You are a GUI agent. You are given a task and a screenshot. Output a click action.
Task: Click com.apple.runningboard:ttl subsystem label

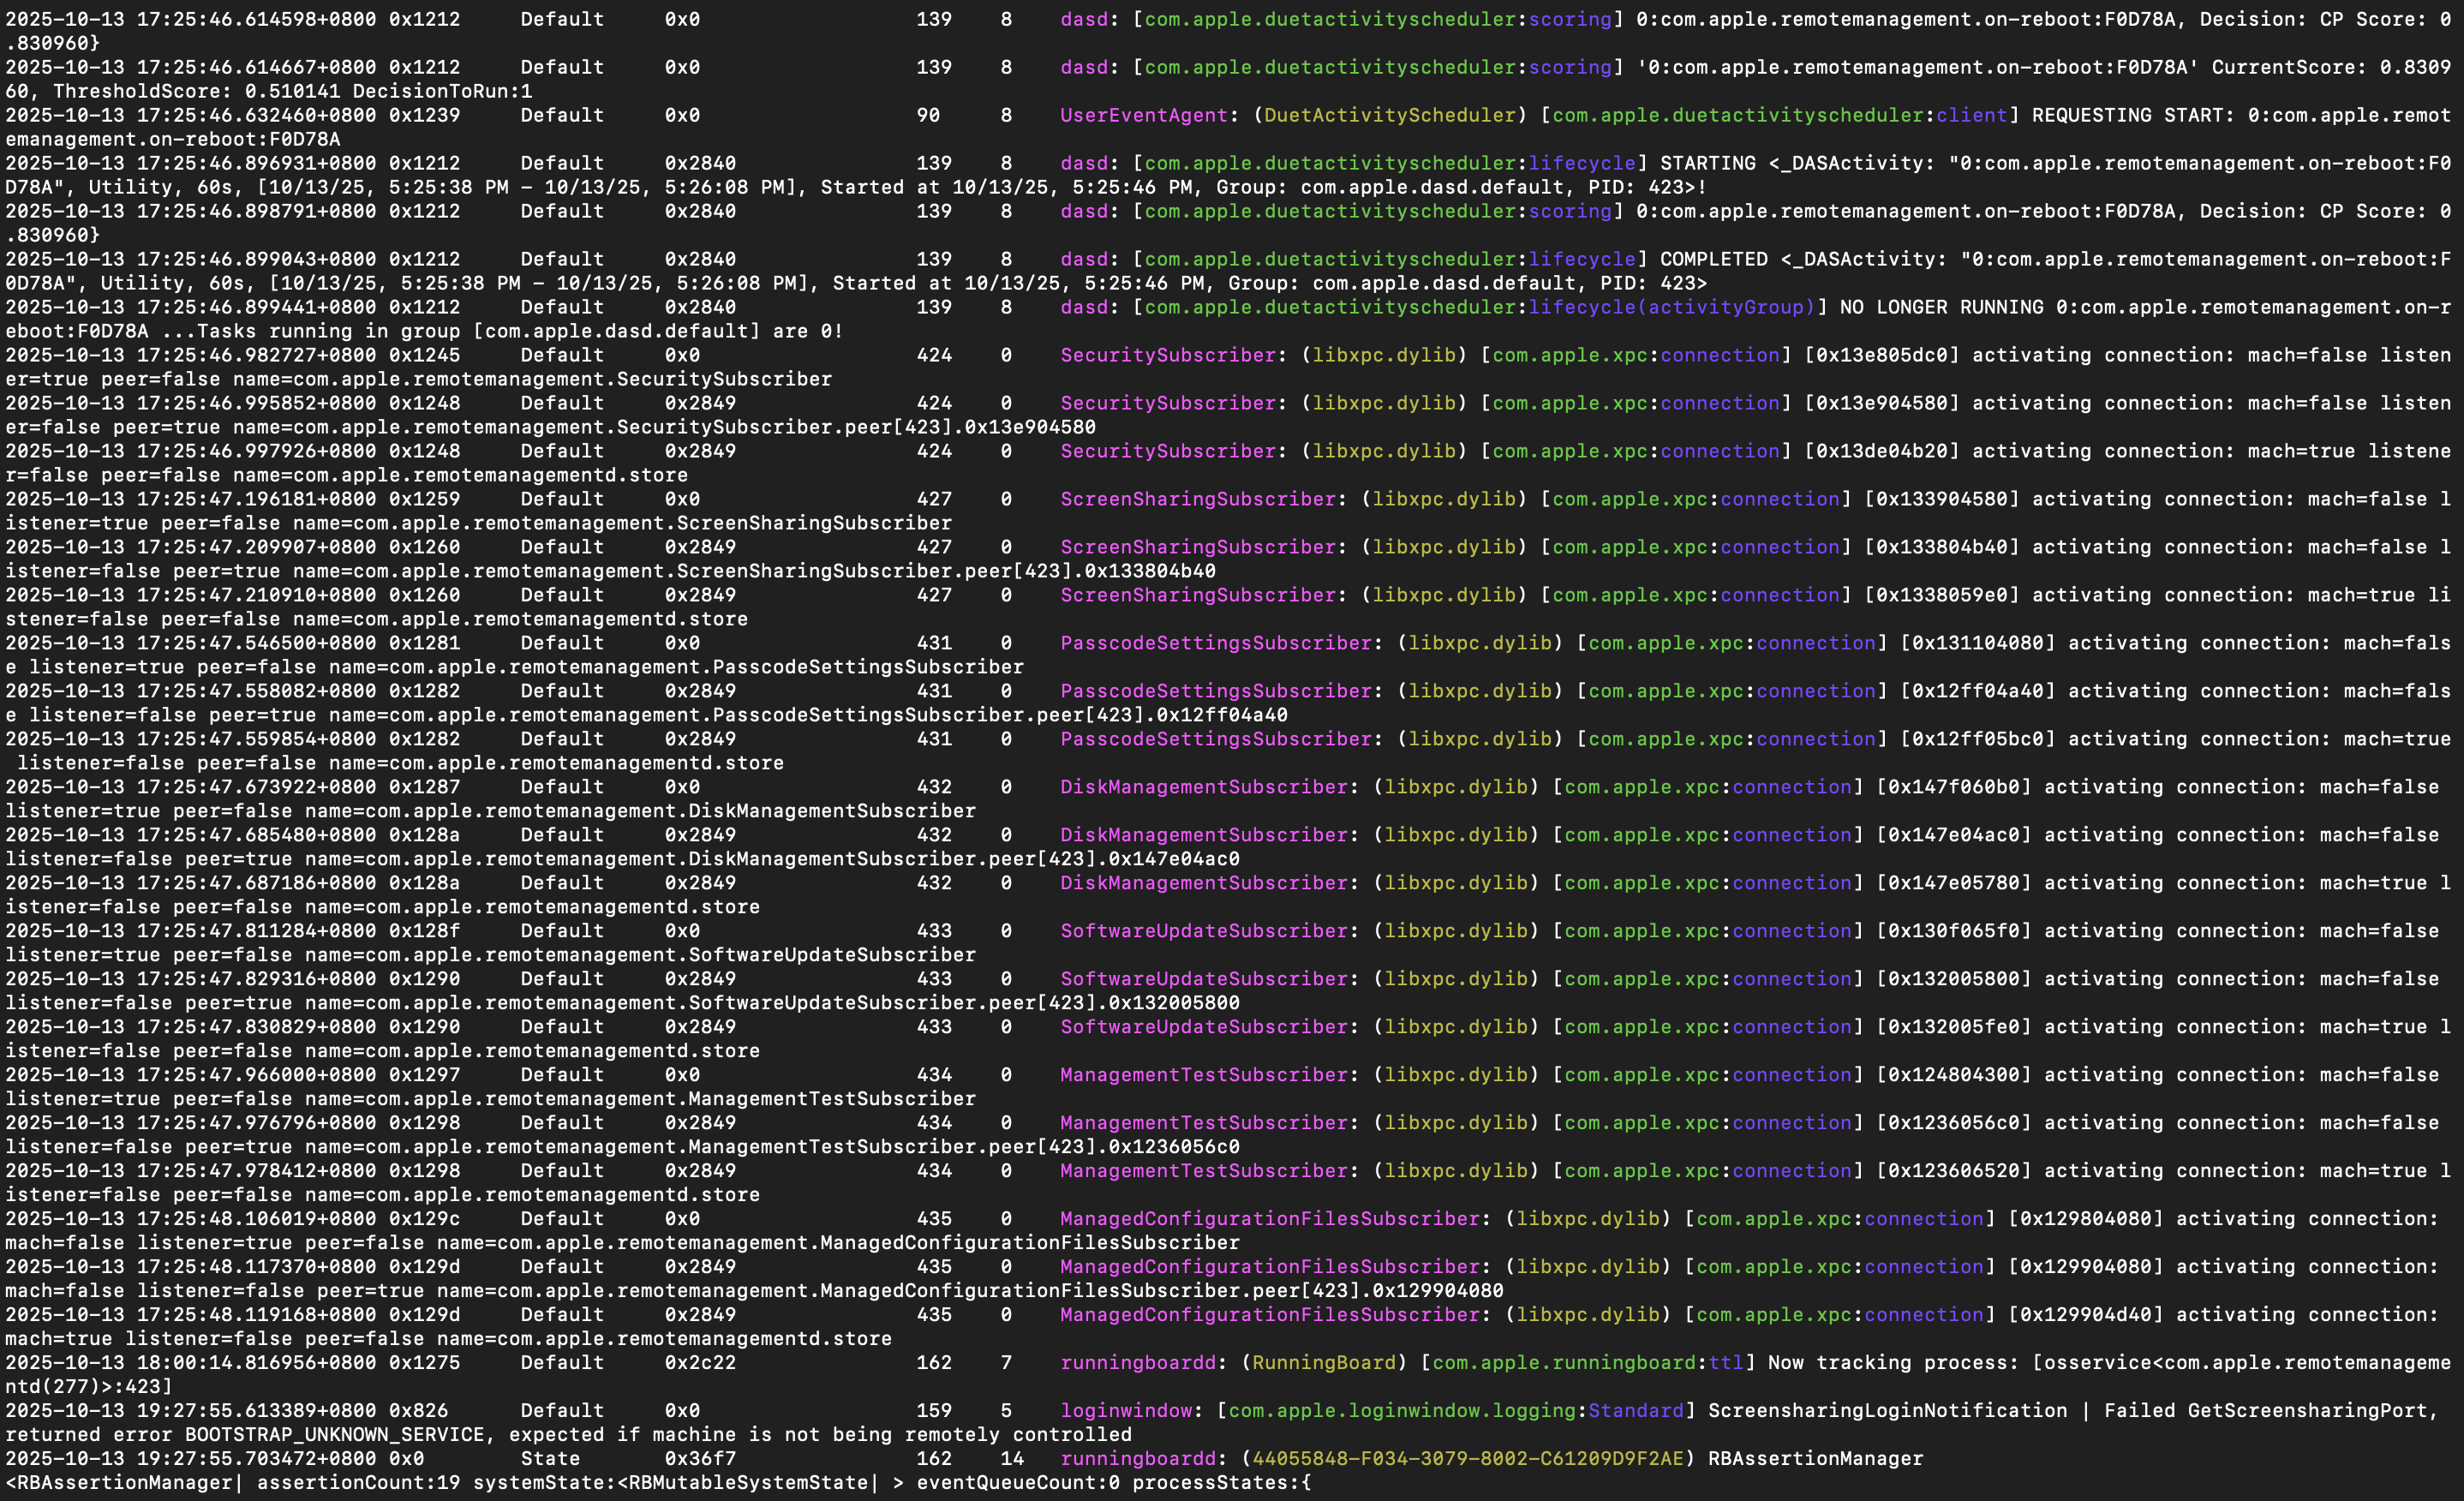click(x=1587, y=1362)
